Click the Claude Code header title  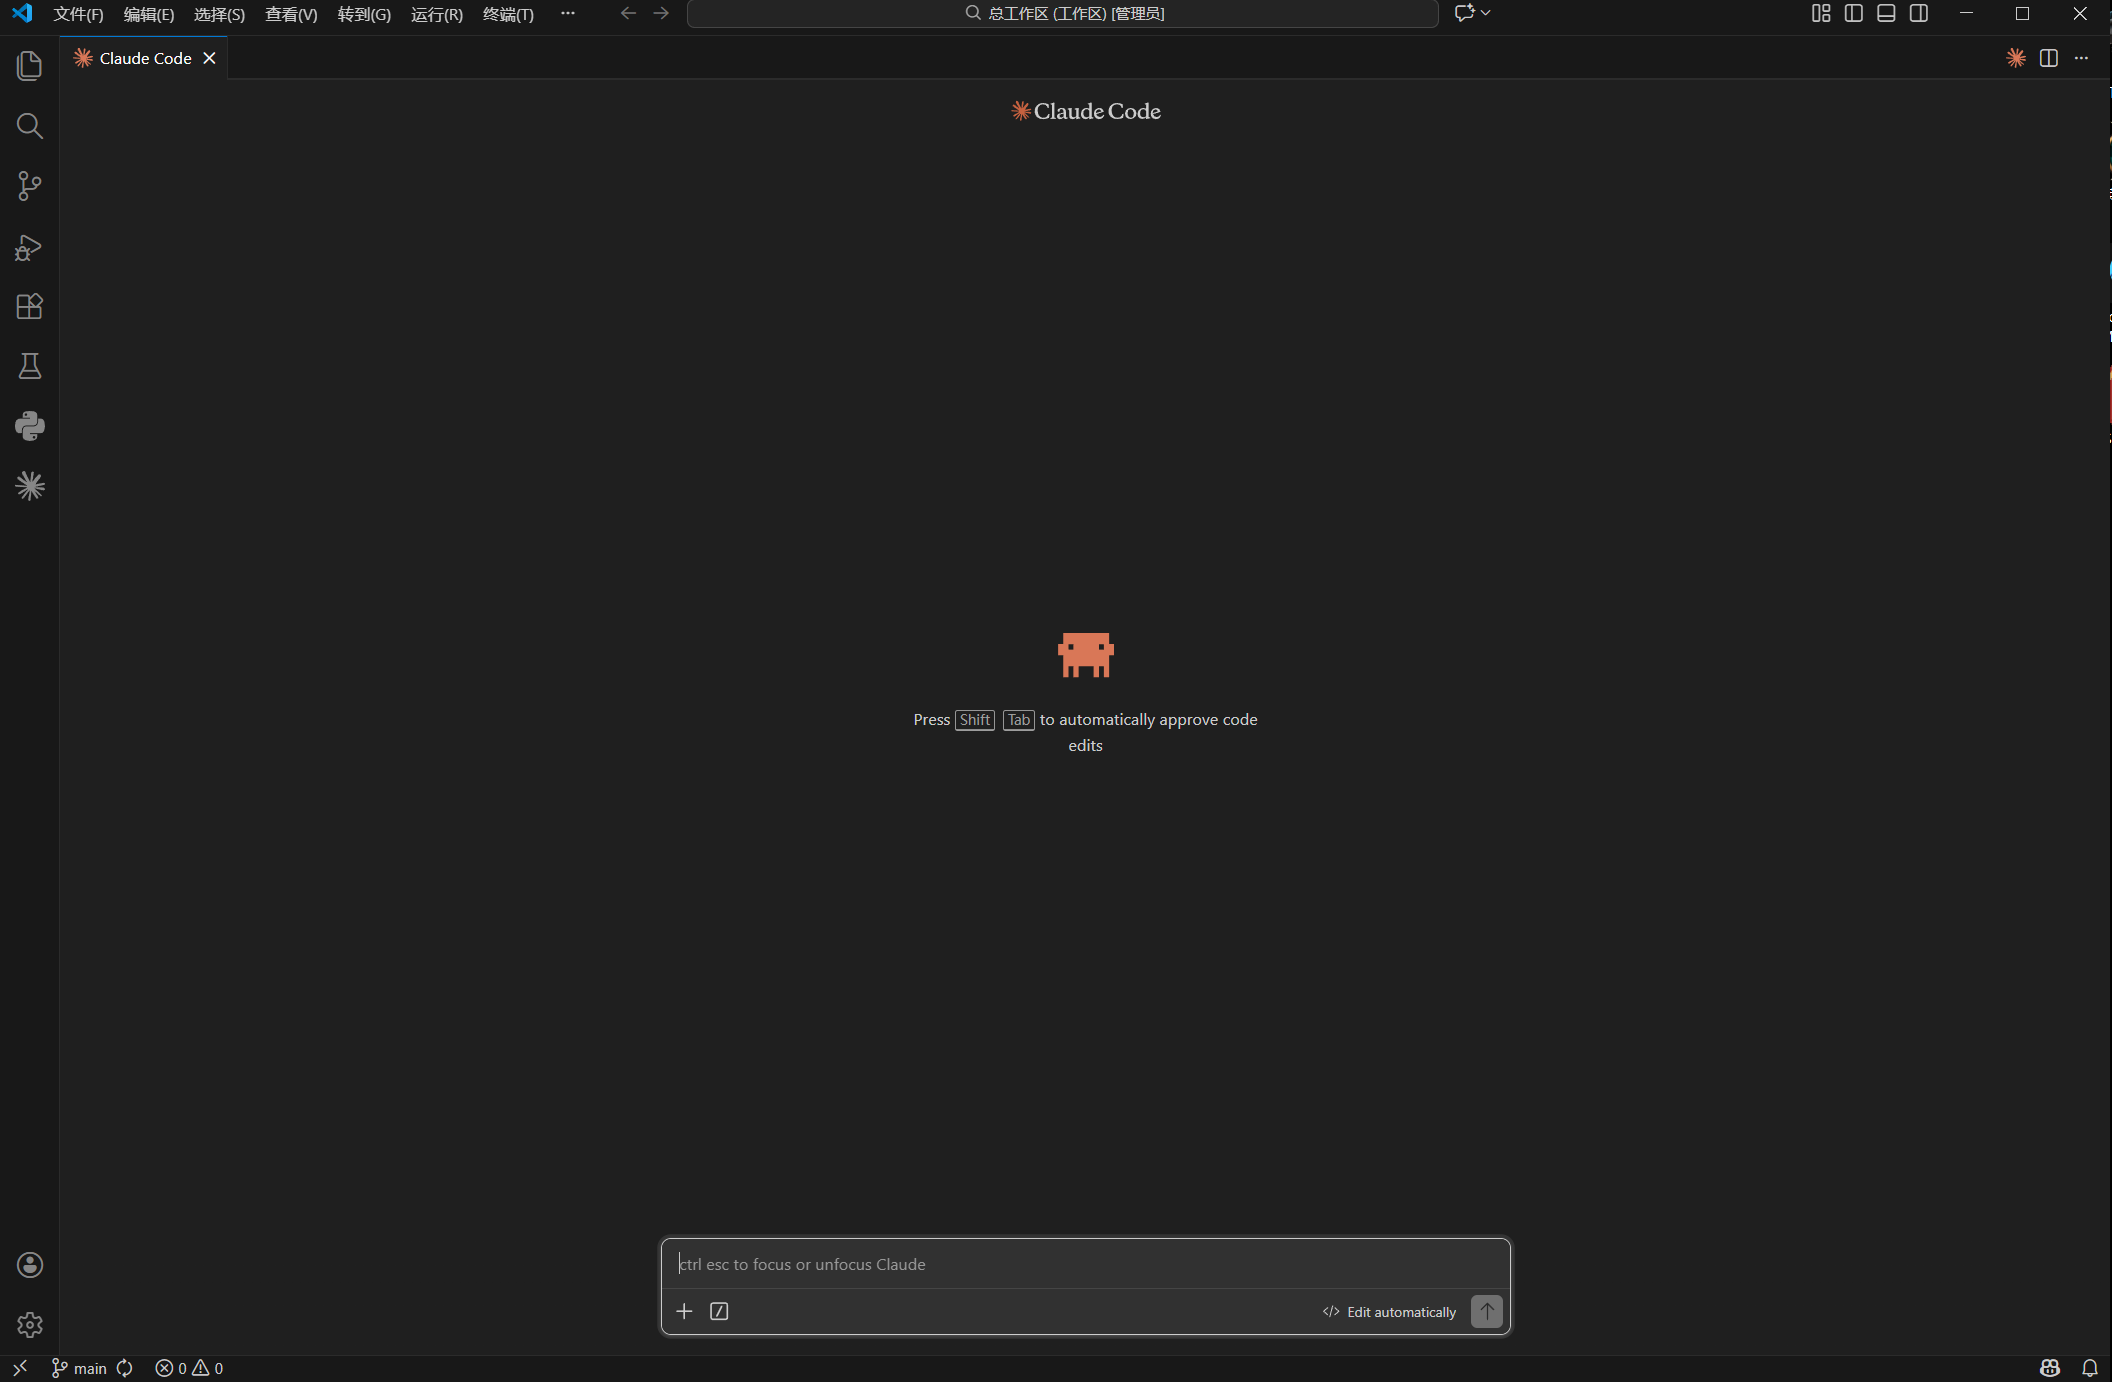1086,111
